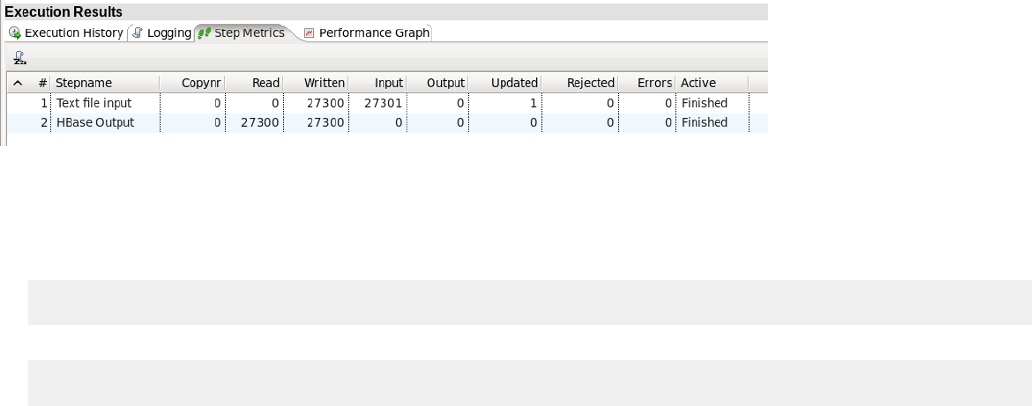Click the Logging tab scroll icon
1032x406 pixels.
(x=138, y=33)
